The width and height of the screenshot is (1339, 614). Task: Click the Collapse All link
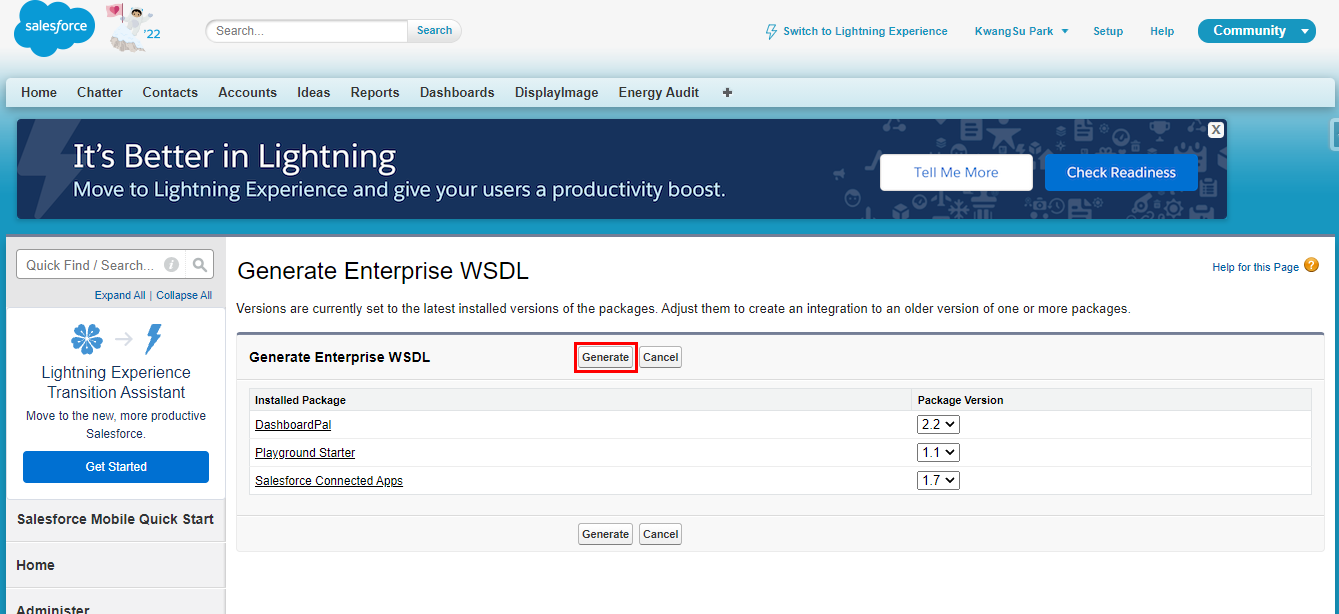tap(184, 295)
